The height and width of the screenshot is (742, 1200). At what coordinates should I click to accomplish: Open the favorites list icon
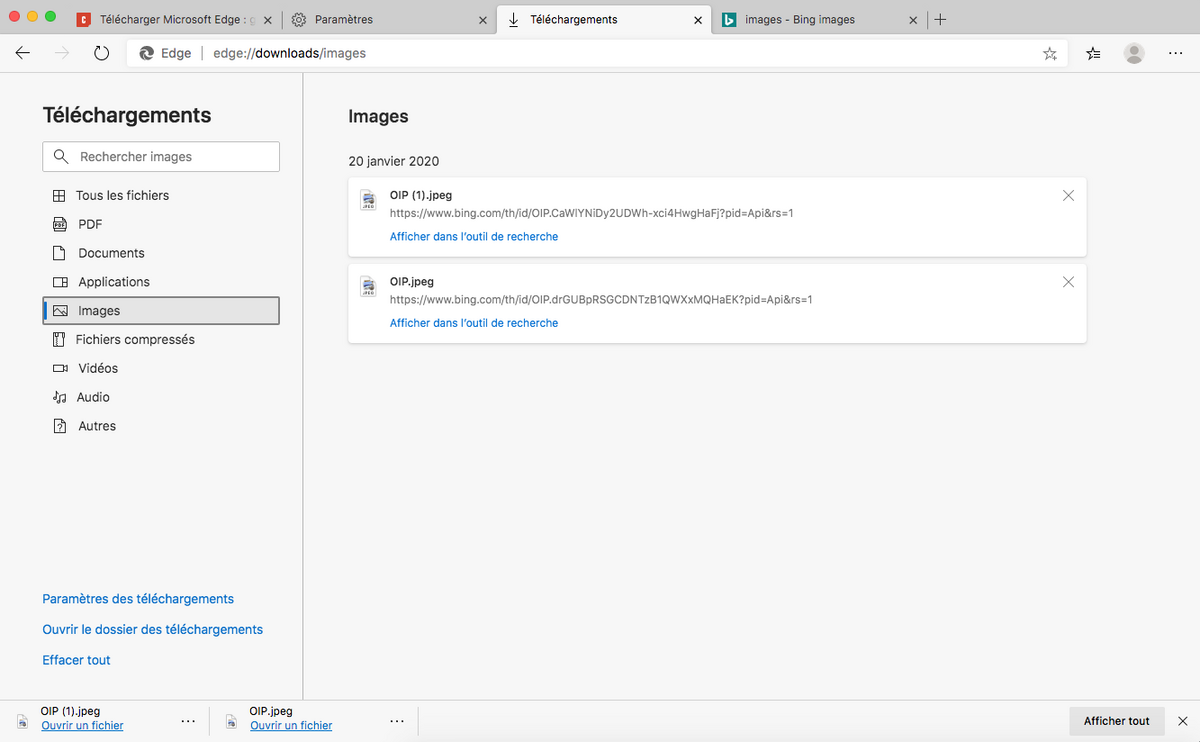[x=1094, y=54]
